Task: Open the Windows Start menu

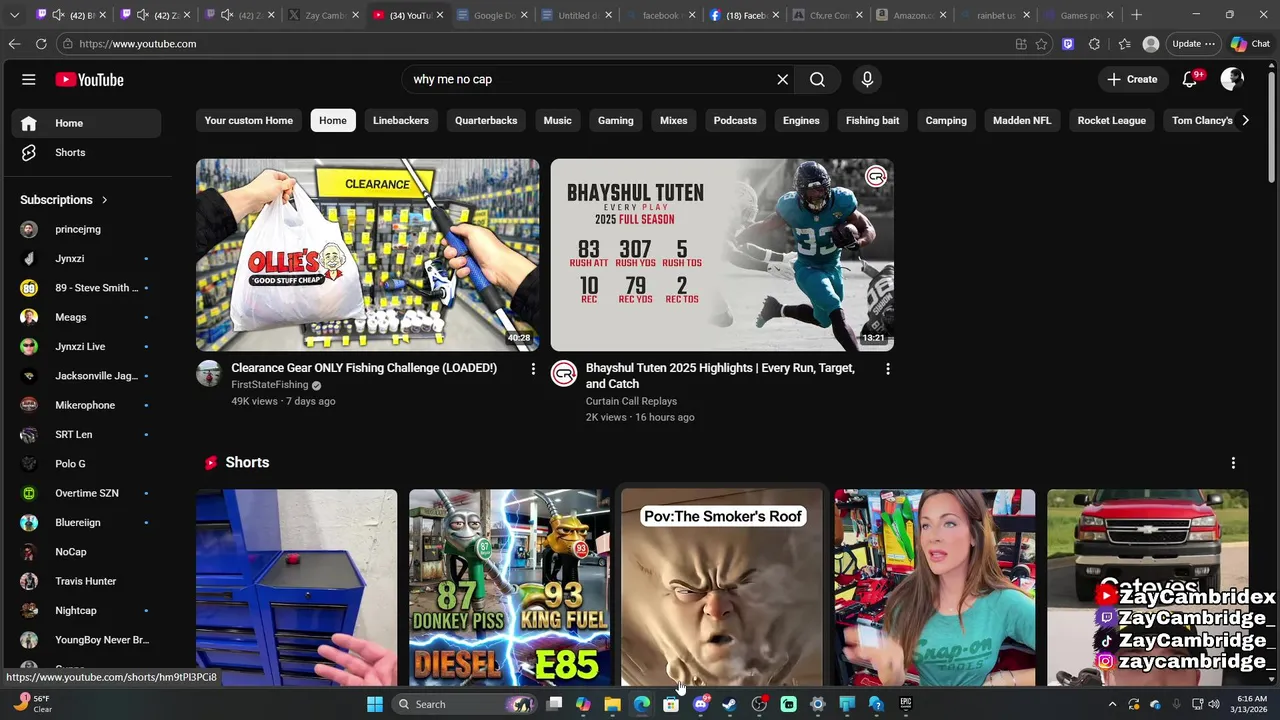Action: pyautogui.click(x=375, y=704)
